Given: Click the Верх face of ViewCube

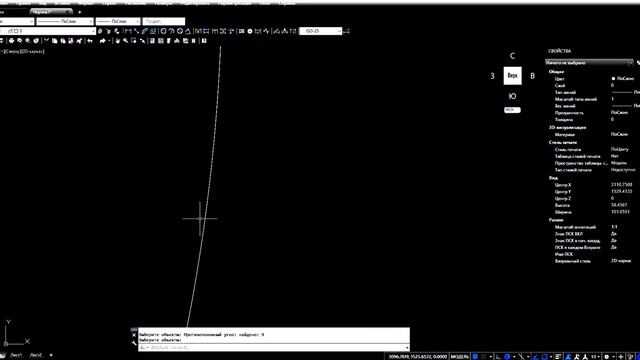Looking at the screenshot, I should click(x=512, y=76).
